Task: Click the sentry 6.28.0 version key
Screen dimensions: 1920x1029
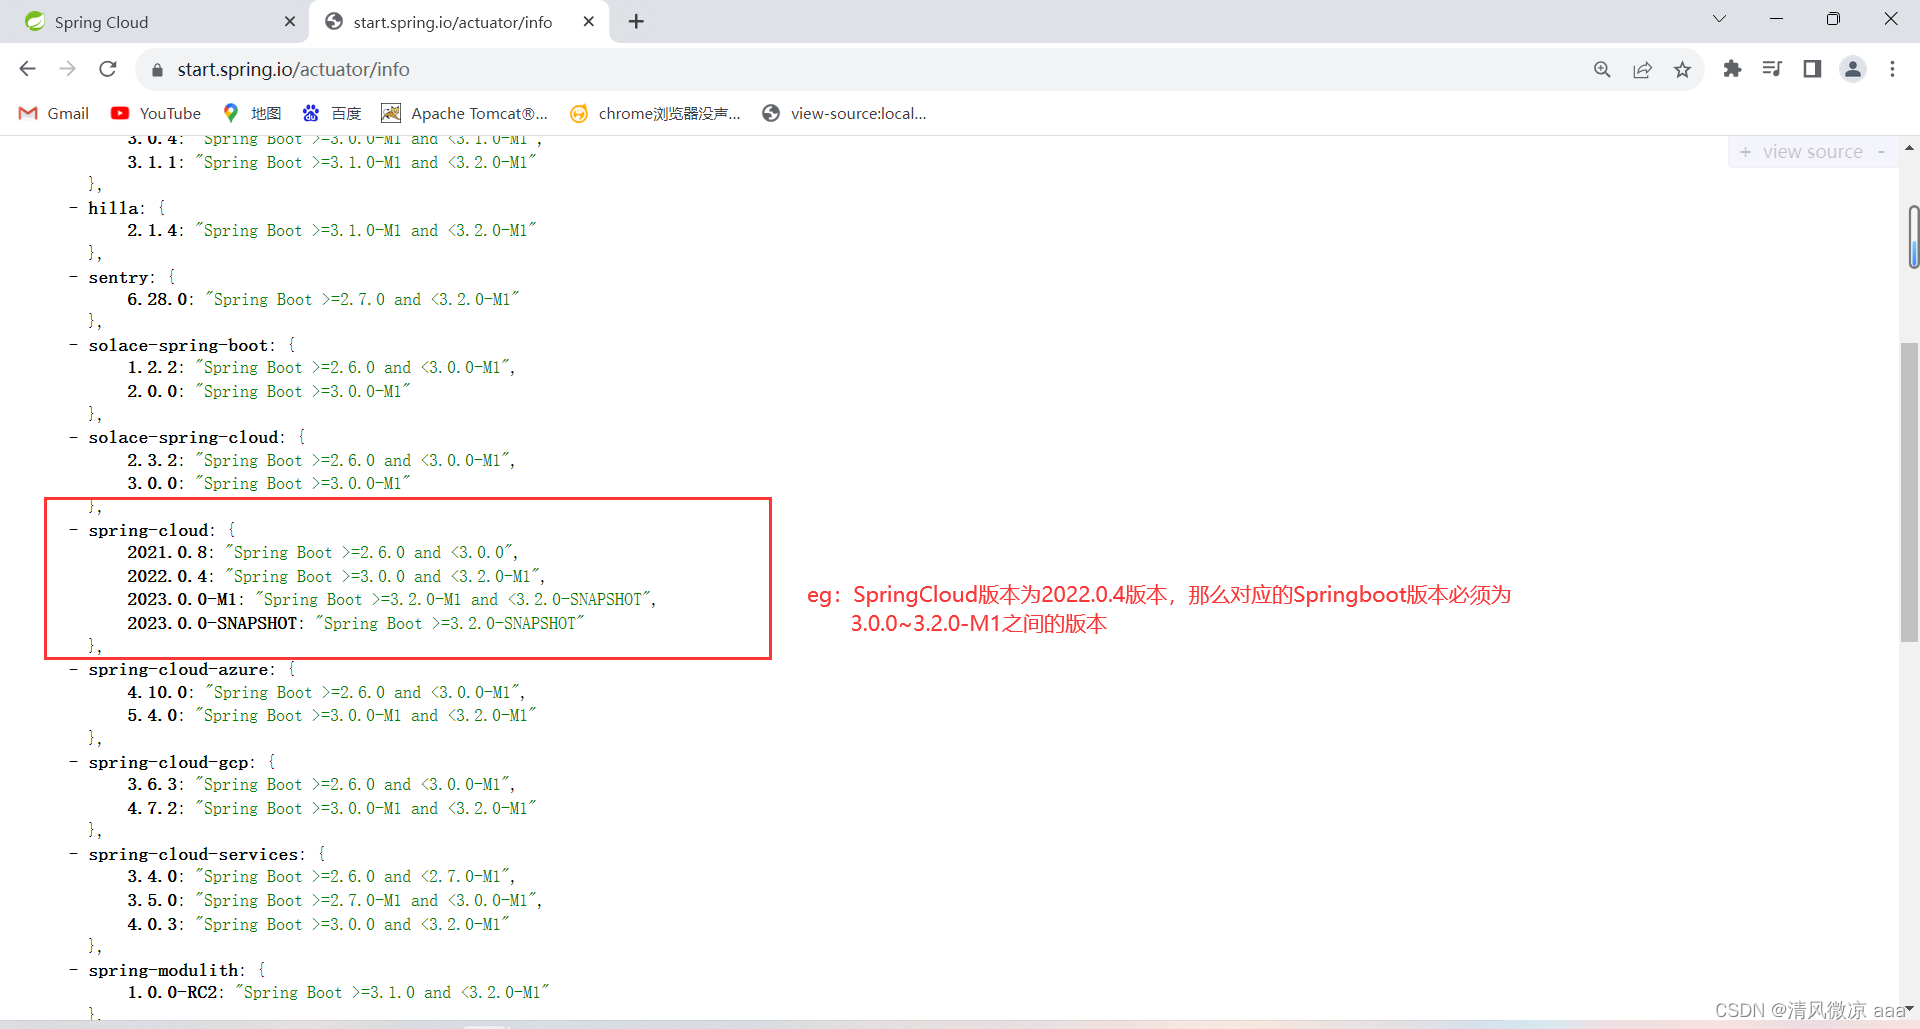Action: pos(158,299)
